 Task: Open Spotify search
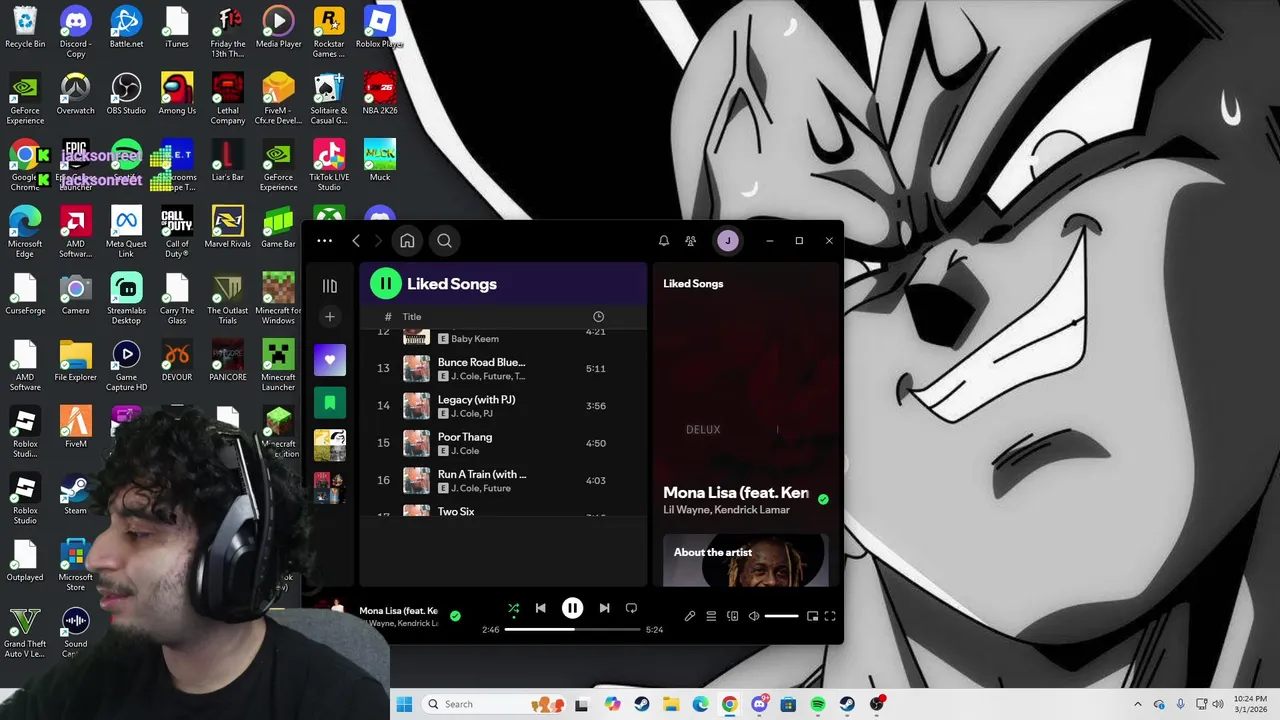click(444, 241)
